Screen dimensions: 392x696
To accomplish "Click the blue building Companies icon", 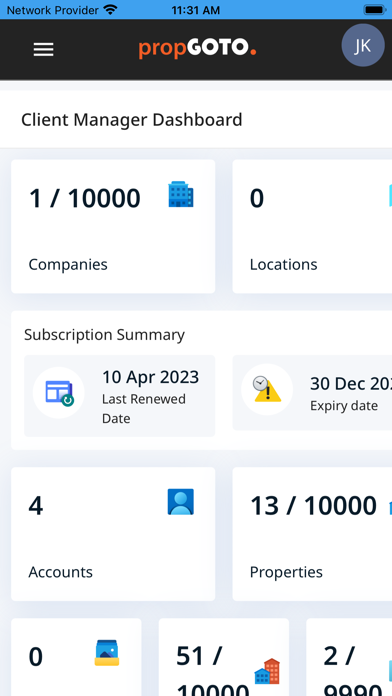I will click(x=181, y=194).
